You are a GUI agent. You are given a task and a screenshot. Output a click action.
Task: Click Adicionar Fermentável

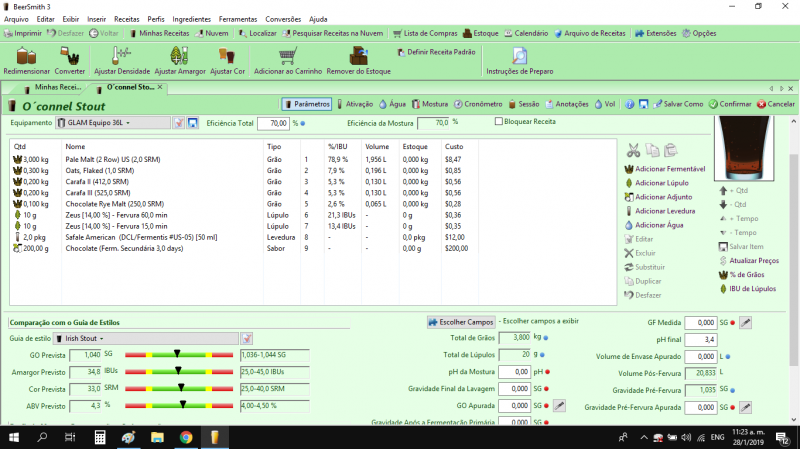[665, 169]
